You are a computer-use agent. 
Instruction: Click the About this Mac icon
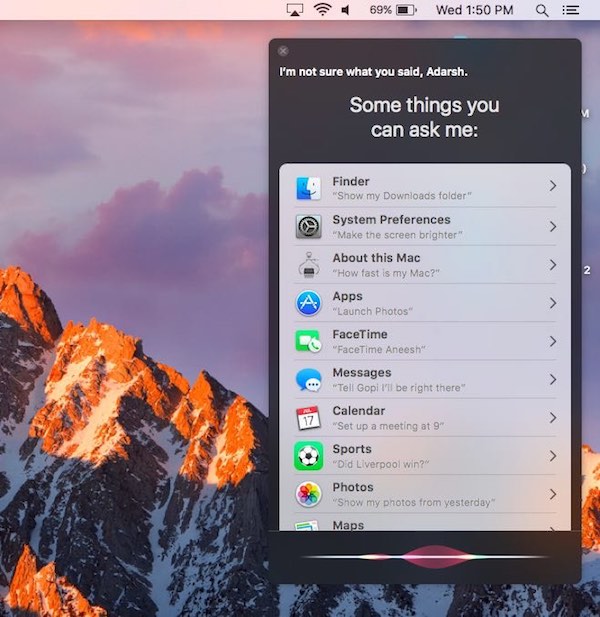[x=308, y=265]
